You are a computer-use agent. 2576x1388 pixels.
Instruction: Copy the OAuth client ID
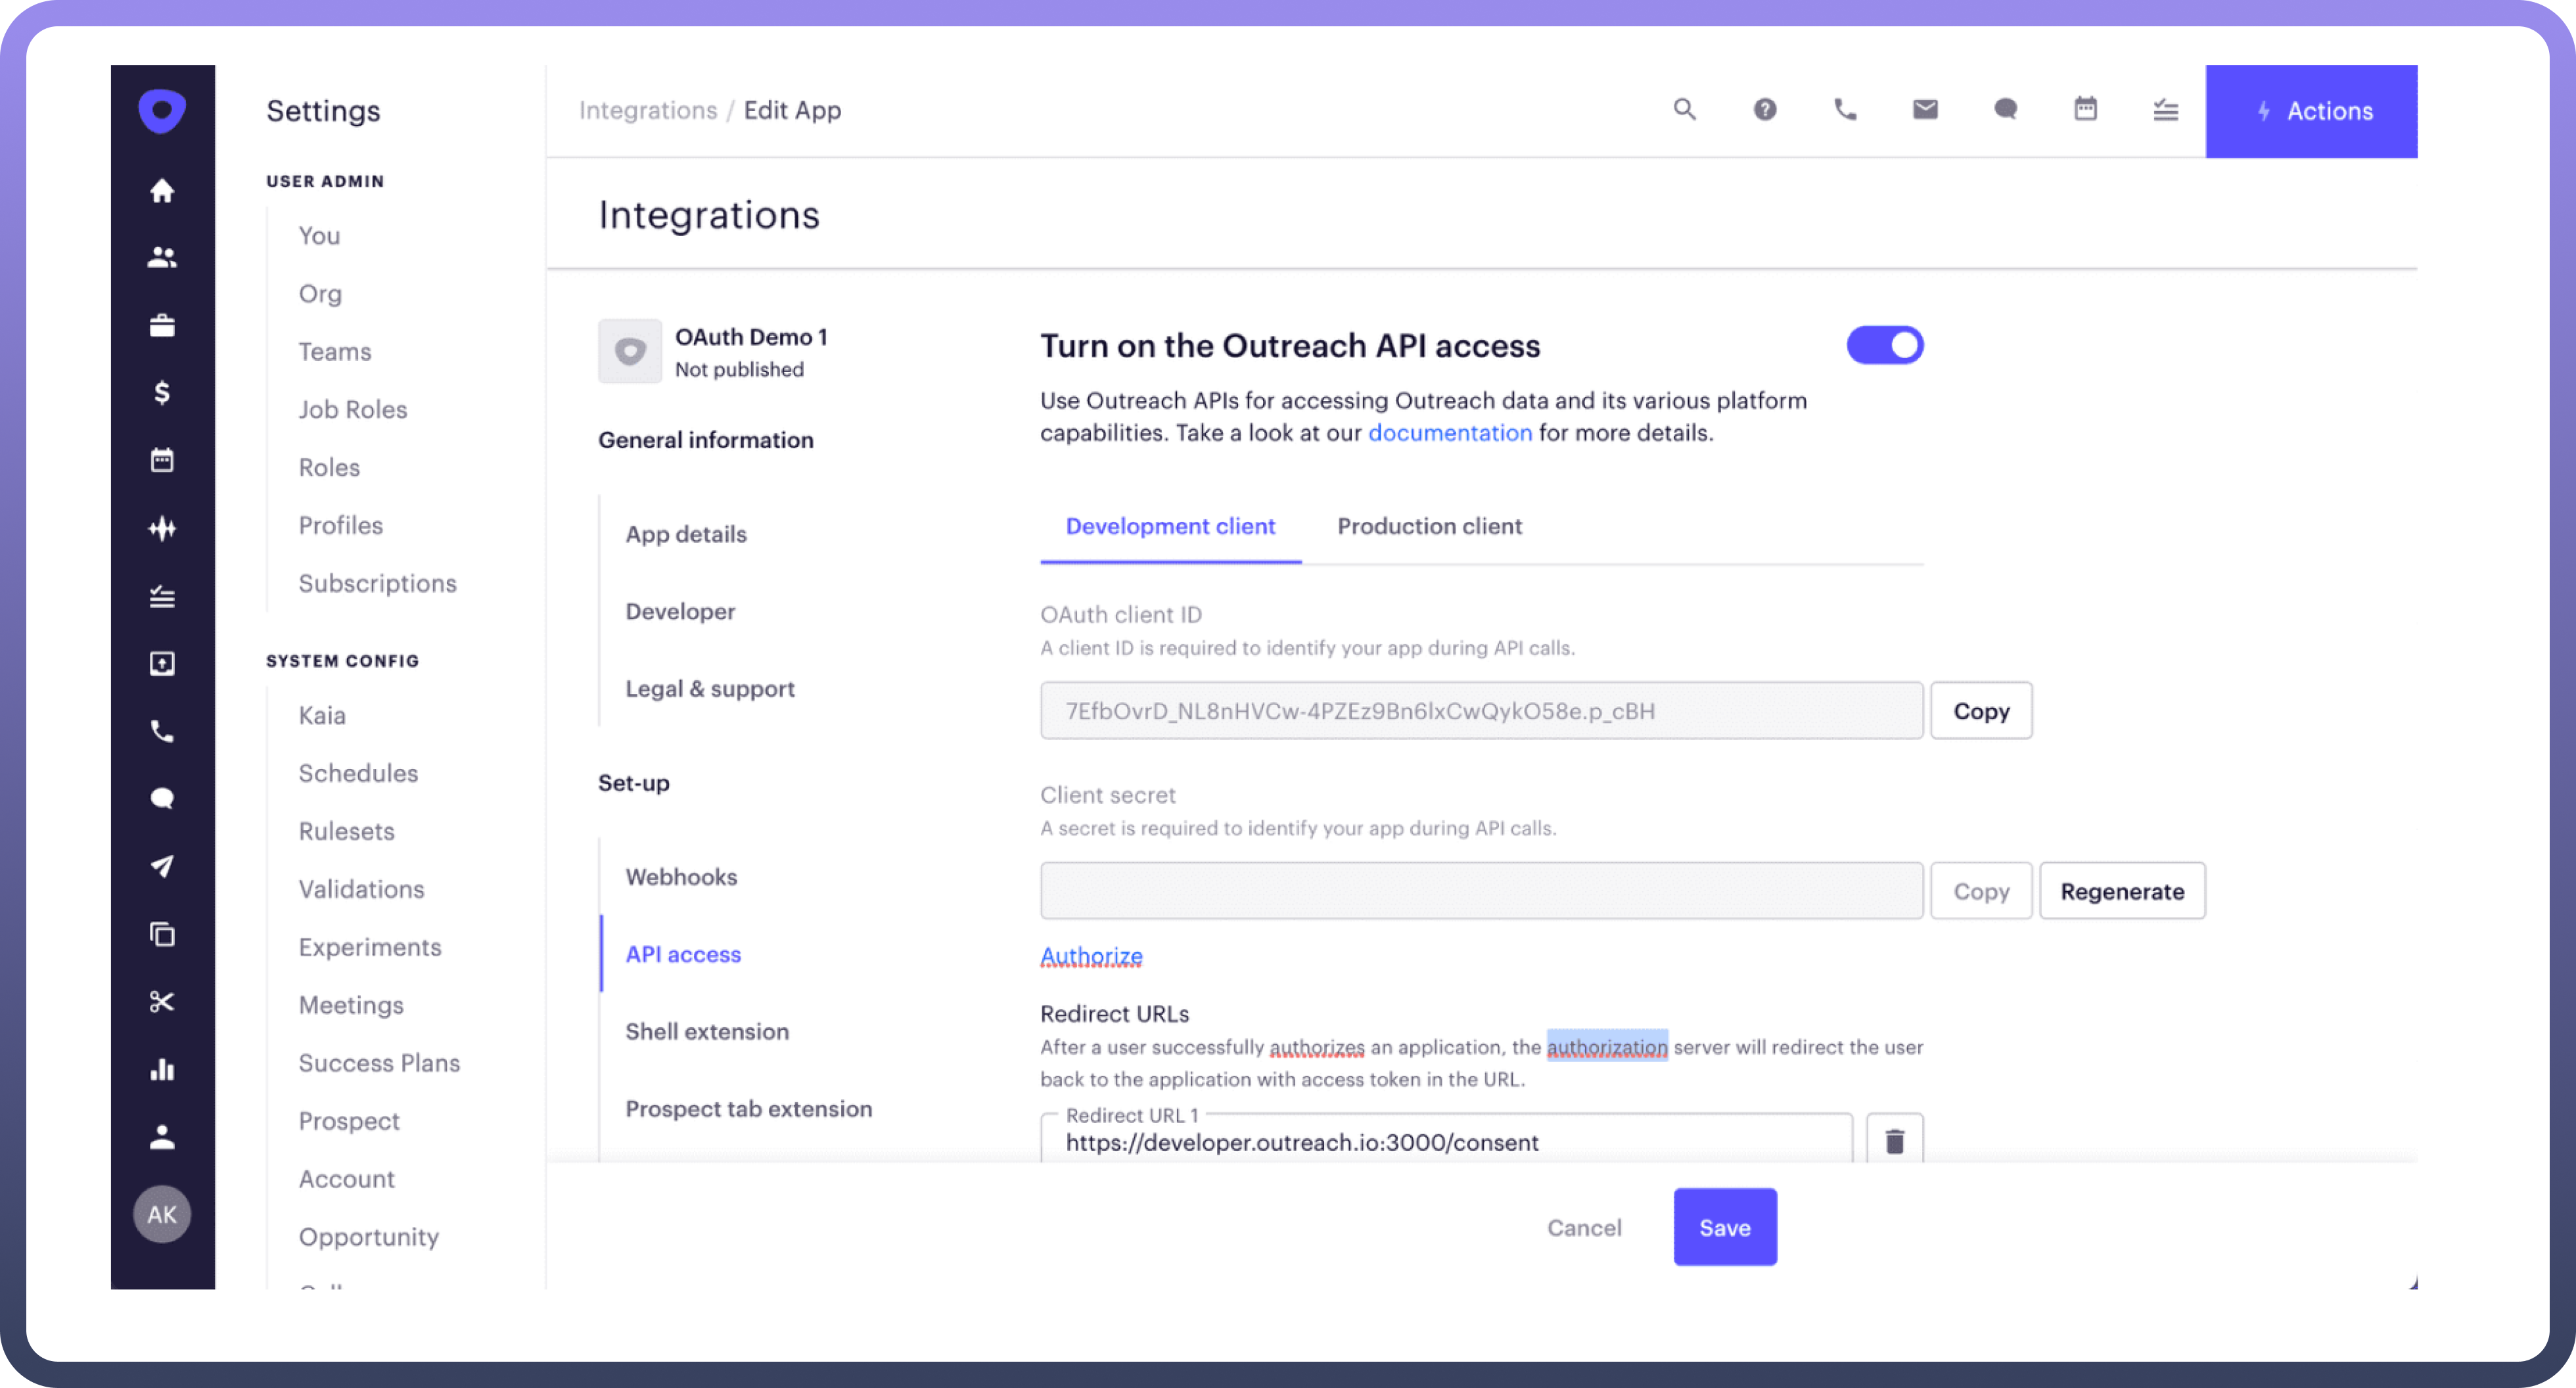(1980, 711)
